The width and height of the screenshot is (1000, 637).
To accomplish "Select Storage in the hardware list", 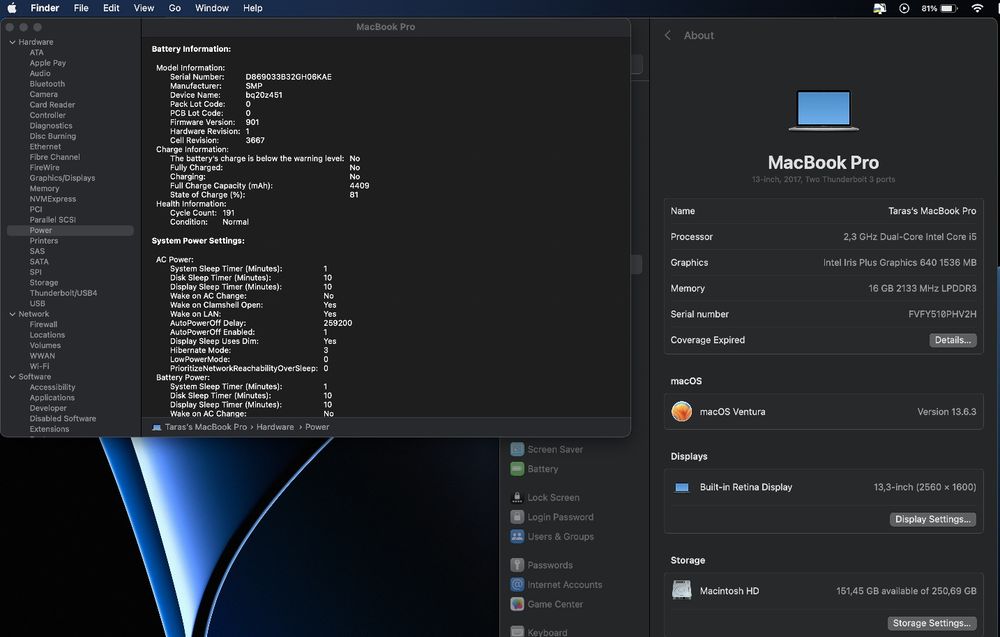I will [44, 282].
